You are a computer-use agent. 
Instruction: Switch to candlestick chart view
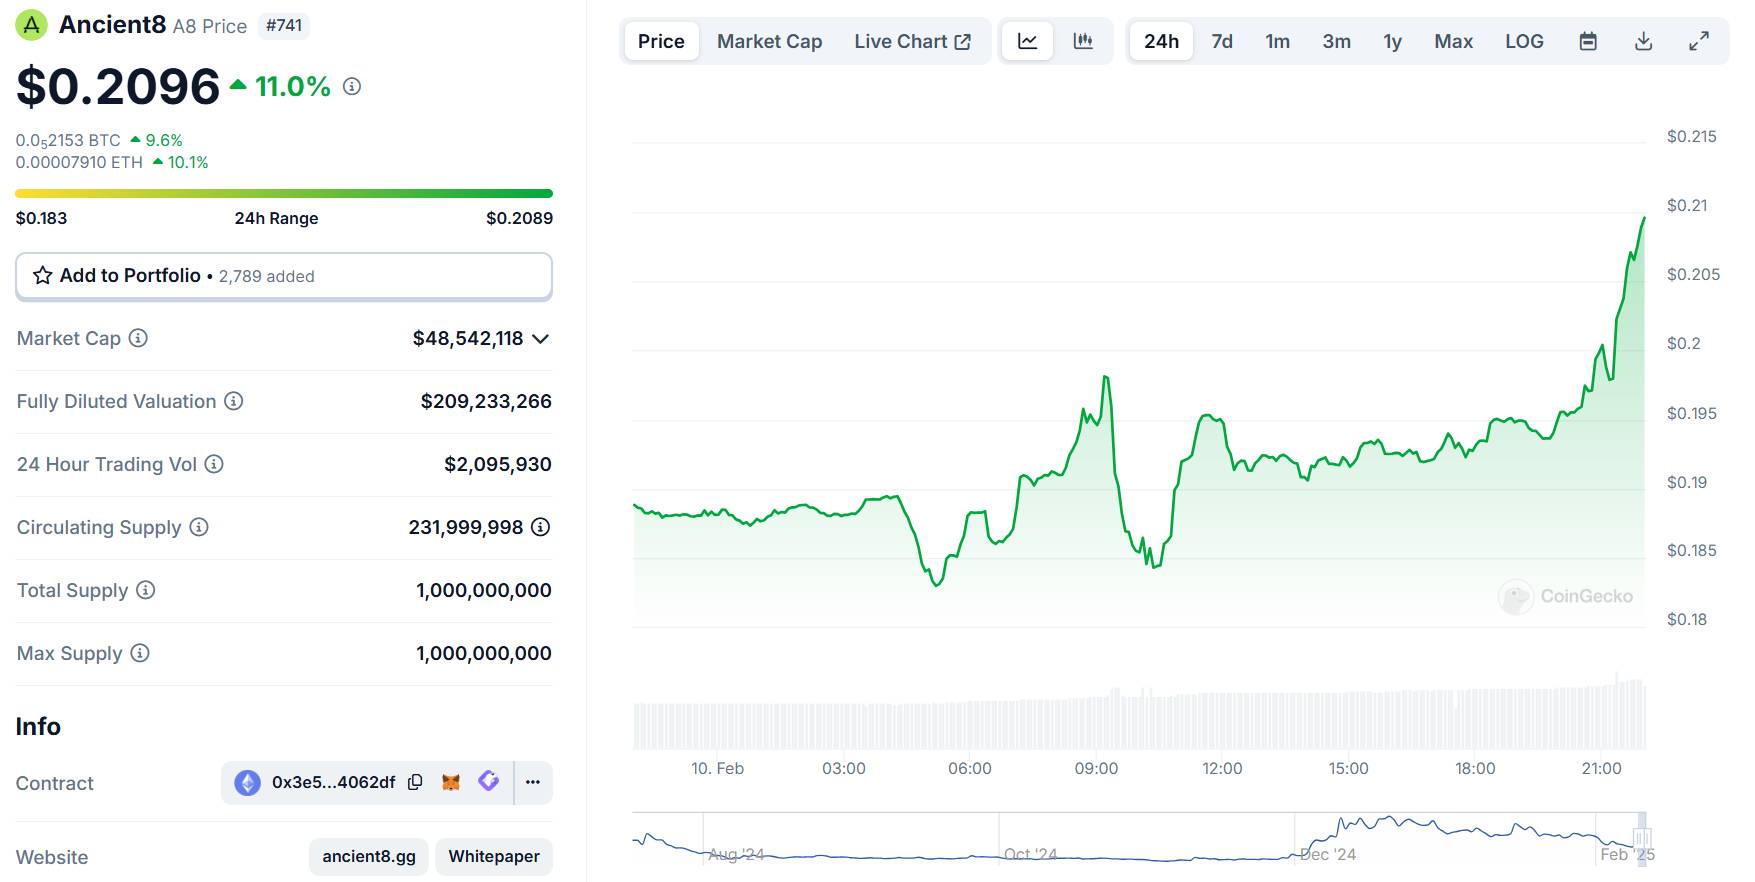(1083, 41)
